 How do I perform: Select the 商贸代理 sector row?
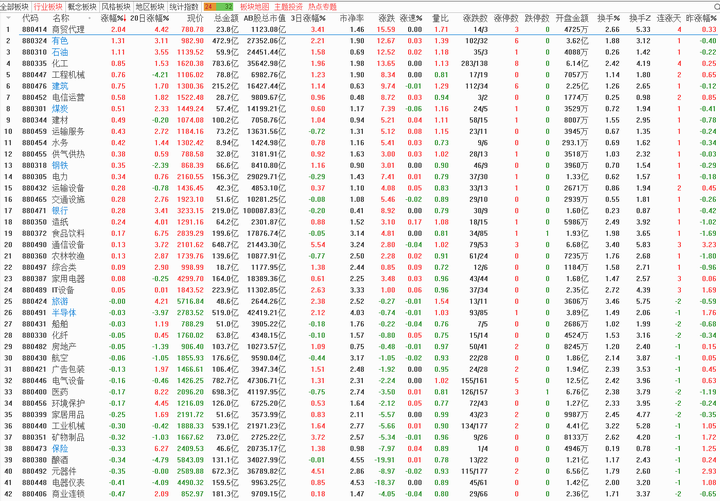point(360,29)
